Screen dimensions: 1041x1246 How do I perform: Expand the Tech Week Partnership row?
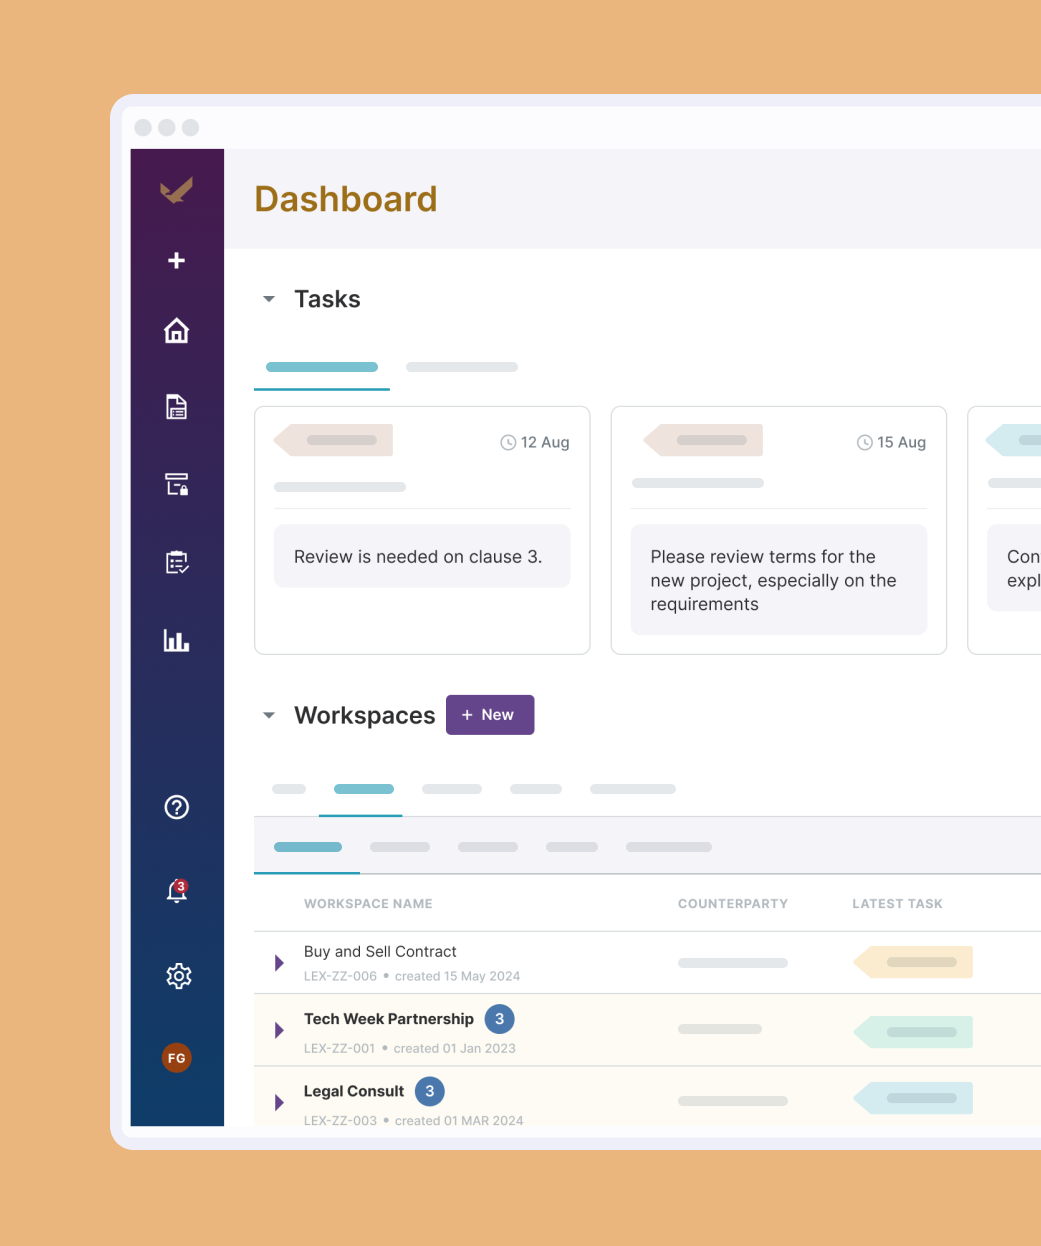(279, 1031)
